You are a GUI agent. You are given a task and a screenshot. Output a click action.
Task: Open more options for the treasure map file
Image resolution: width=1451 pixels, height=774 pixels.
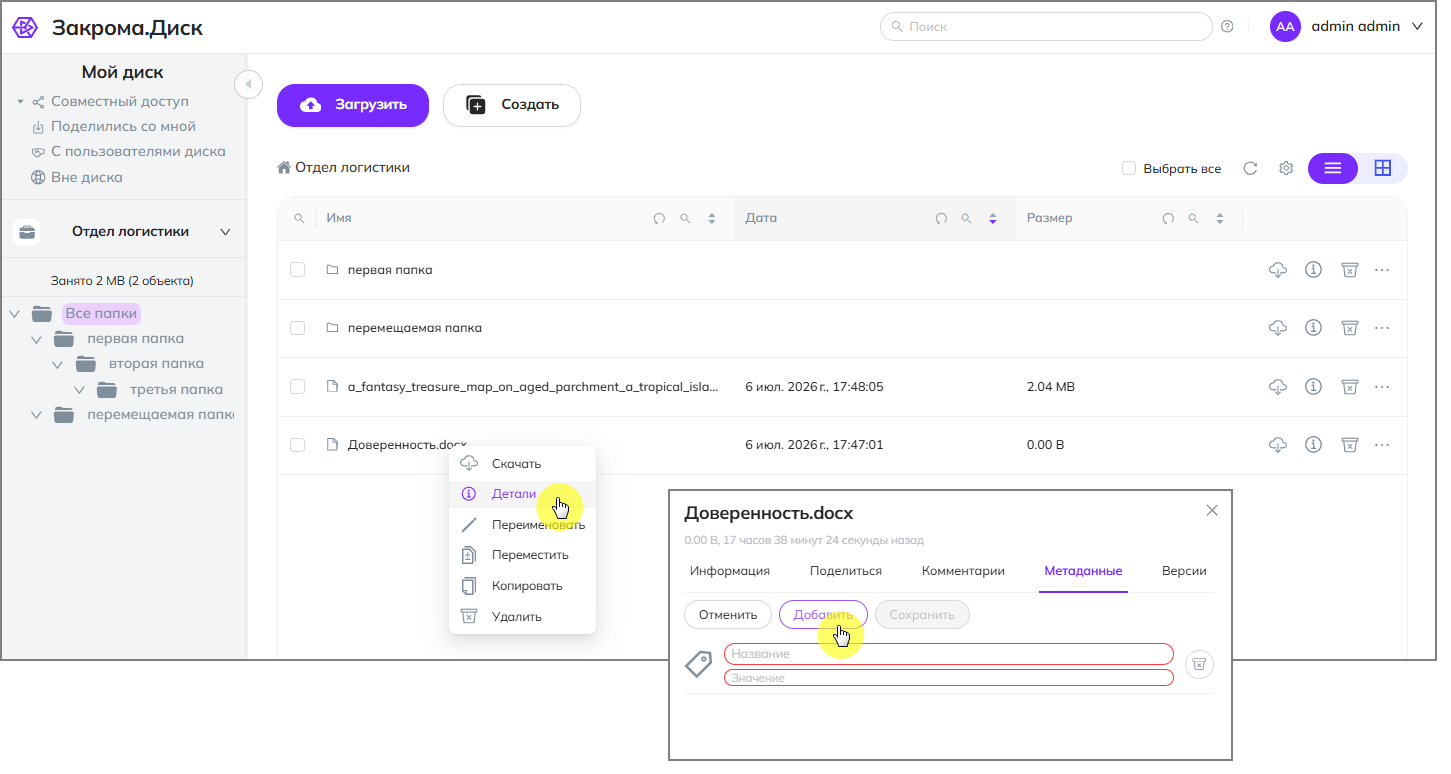click(1382, 387)
